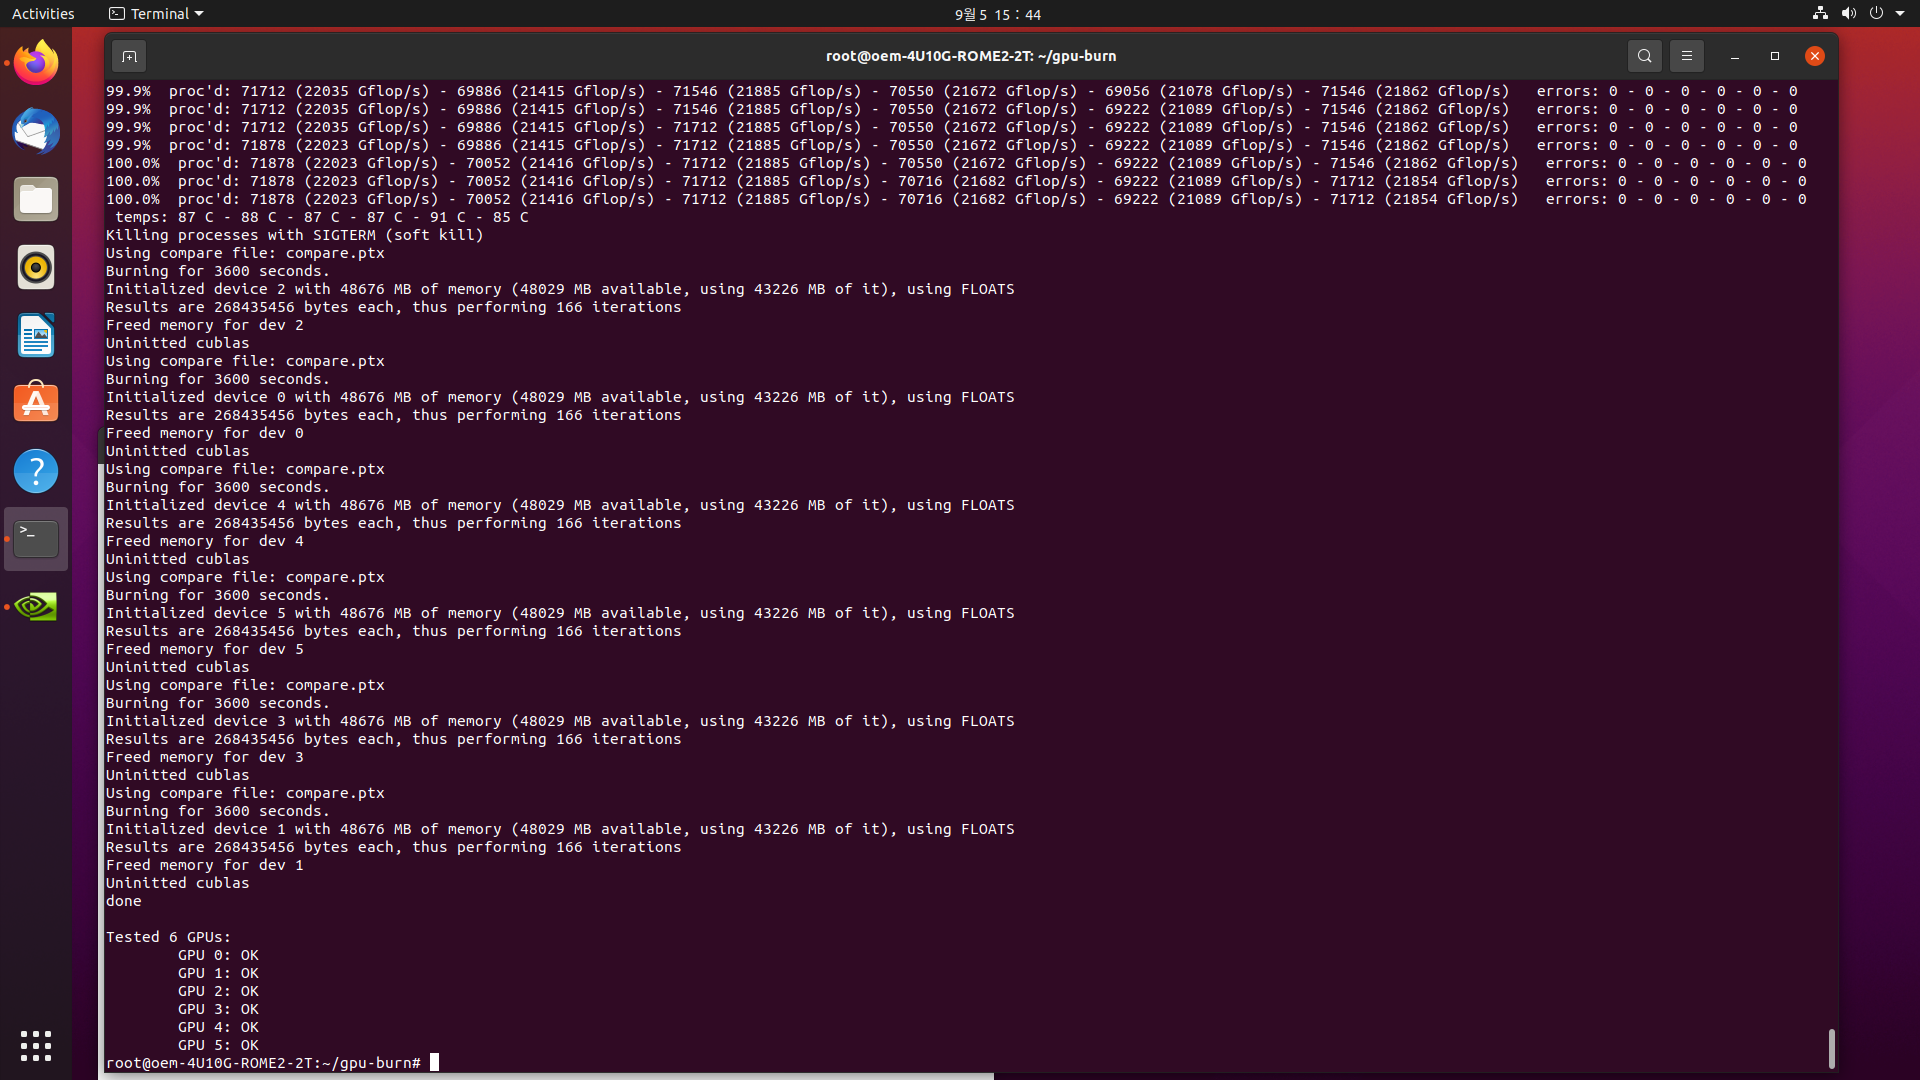Click the 'Initialized device 1' line
This screenshot has height=1080, width=1920.
[x=560, y=829]
